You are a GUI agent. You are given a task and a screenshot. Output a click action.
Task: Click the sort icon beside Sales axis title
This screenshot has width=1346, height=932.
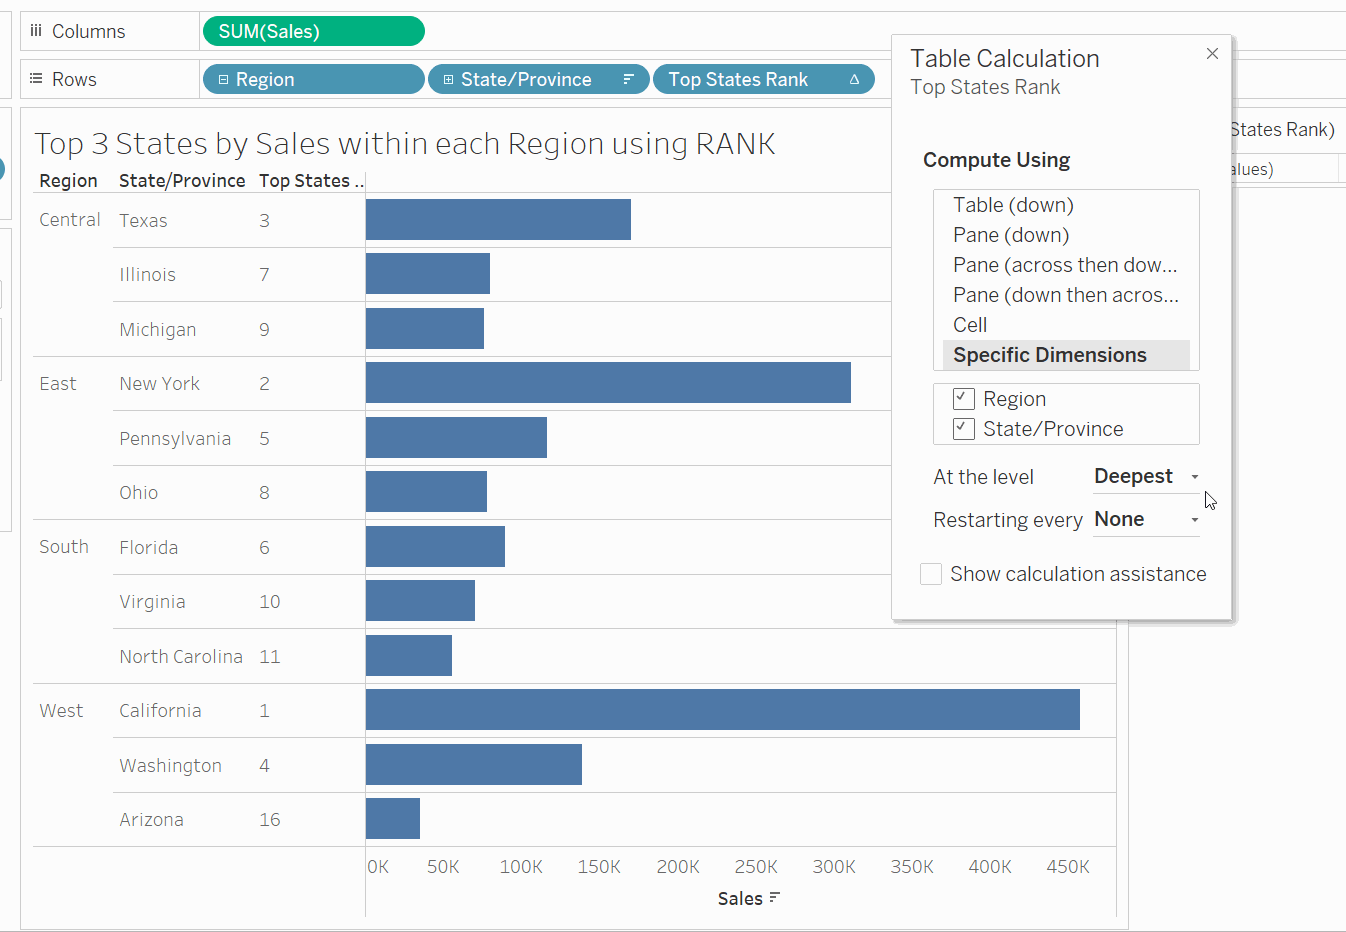point(774,898)
